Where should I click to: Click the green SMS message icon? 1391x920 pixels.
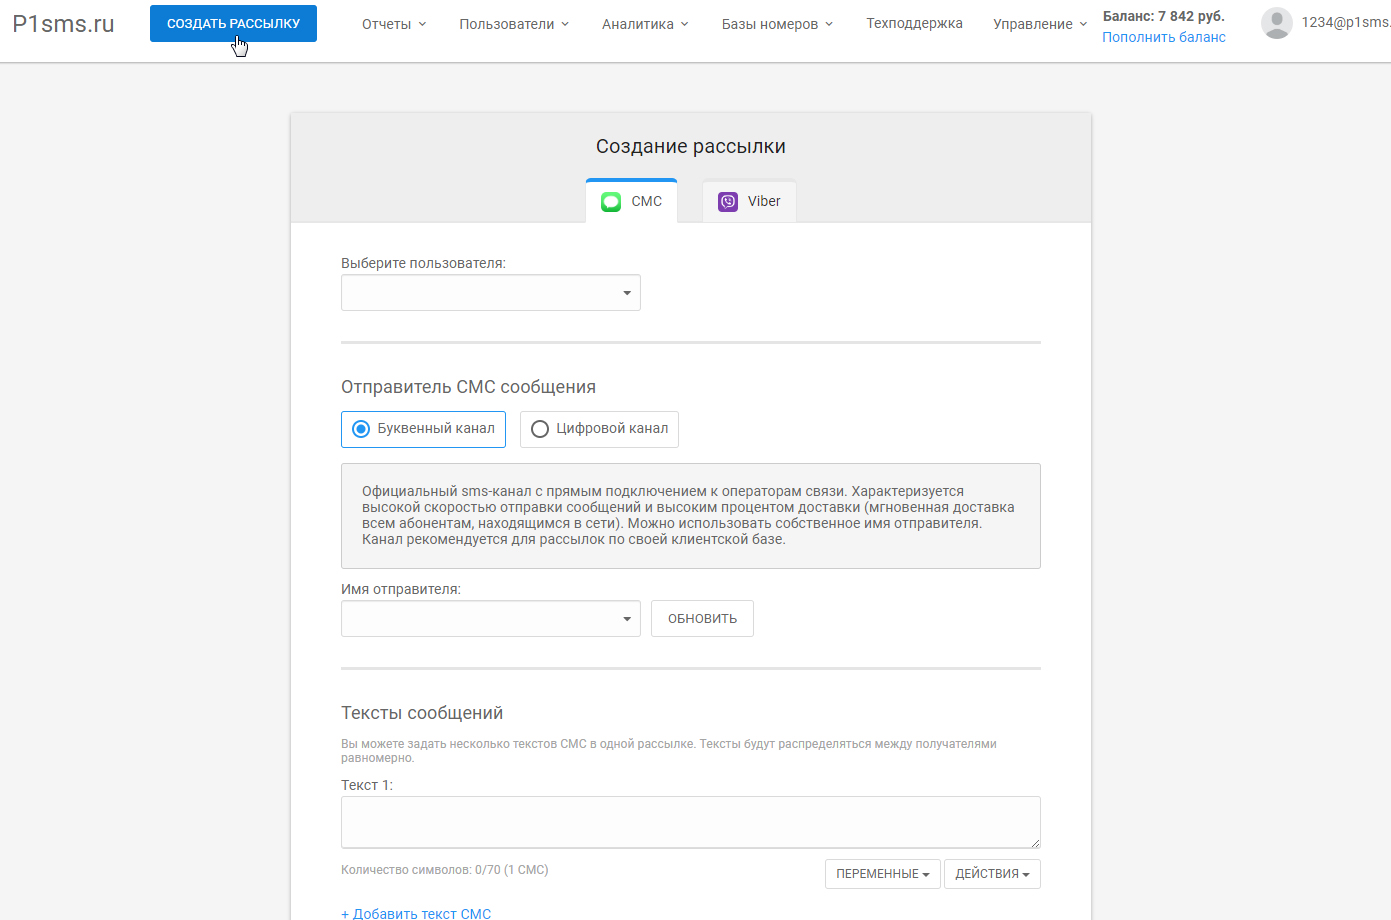pyautogui.click(x=611, y=202)
